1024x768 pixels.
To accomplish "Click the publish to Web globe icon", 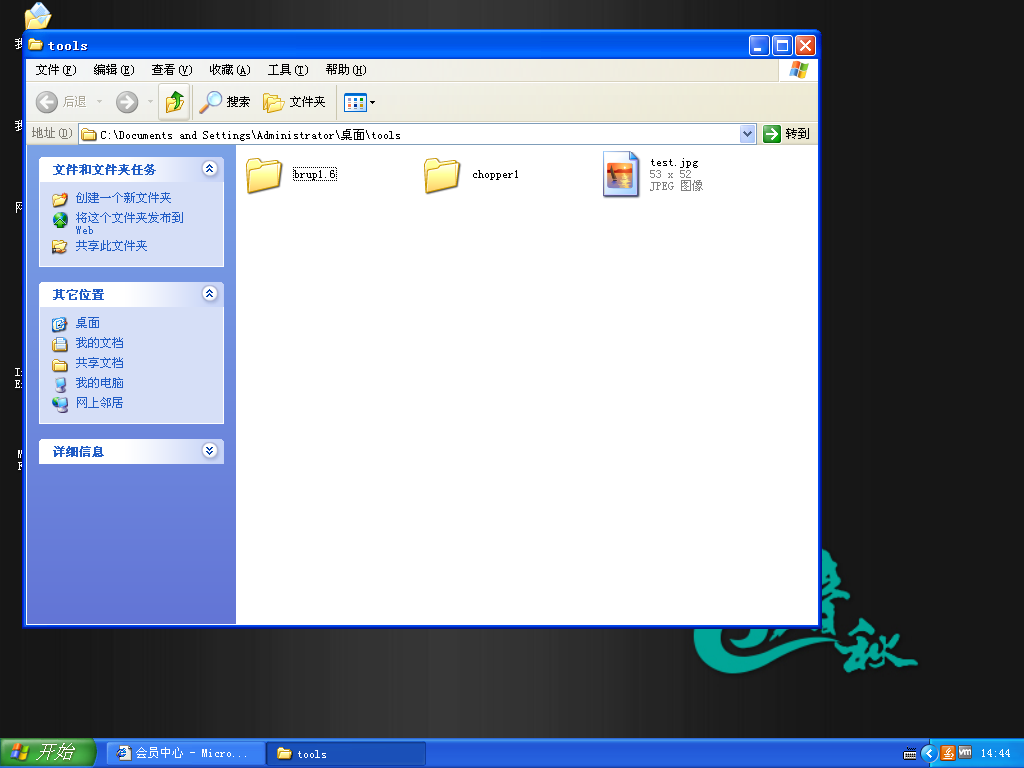I will tap(60, 221).
